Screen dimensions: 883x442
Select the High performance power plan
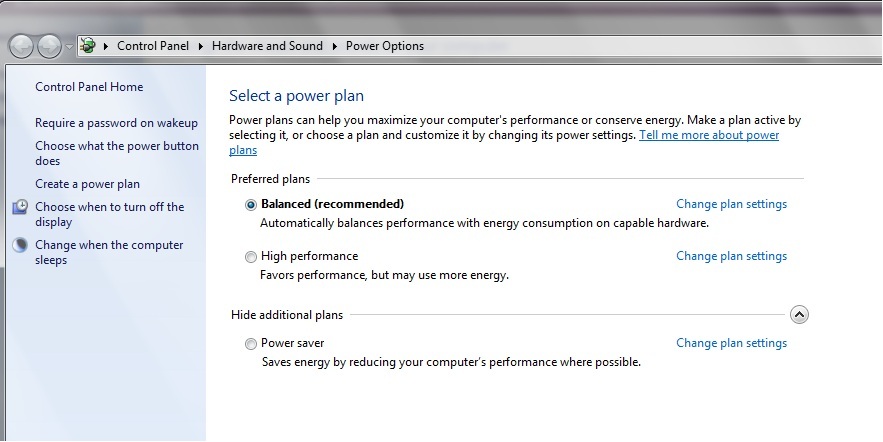(x=251, y=257)
